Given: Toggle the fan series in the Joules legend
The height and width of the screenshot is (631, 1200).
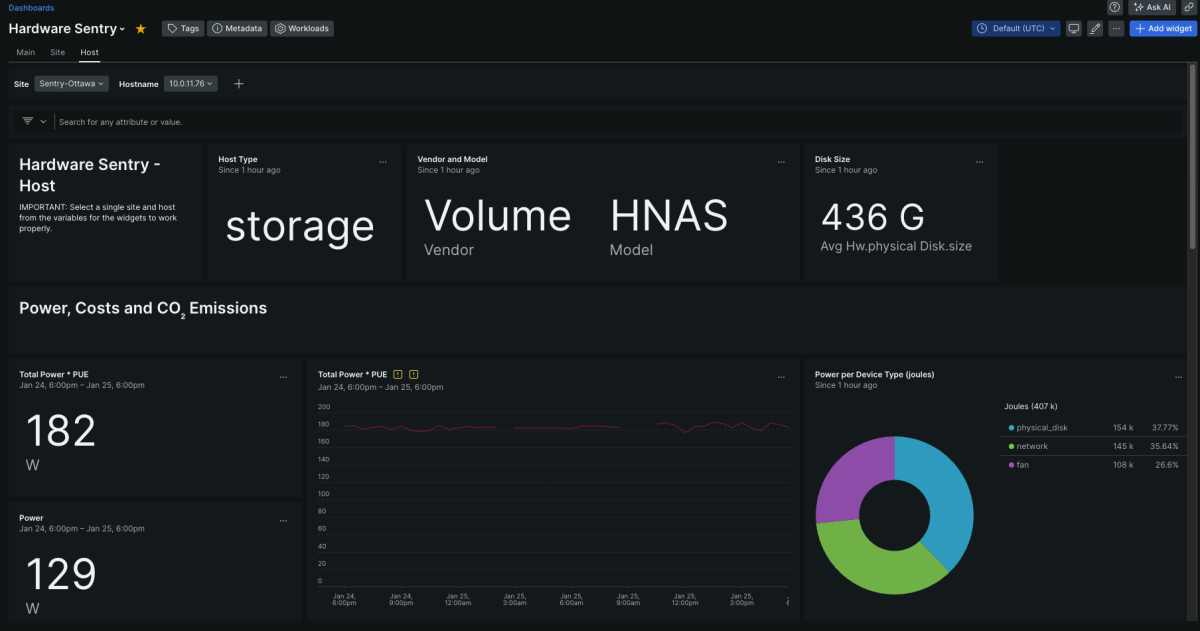Looking at the screenshot, I should (1024, 464).
